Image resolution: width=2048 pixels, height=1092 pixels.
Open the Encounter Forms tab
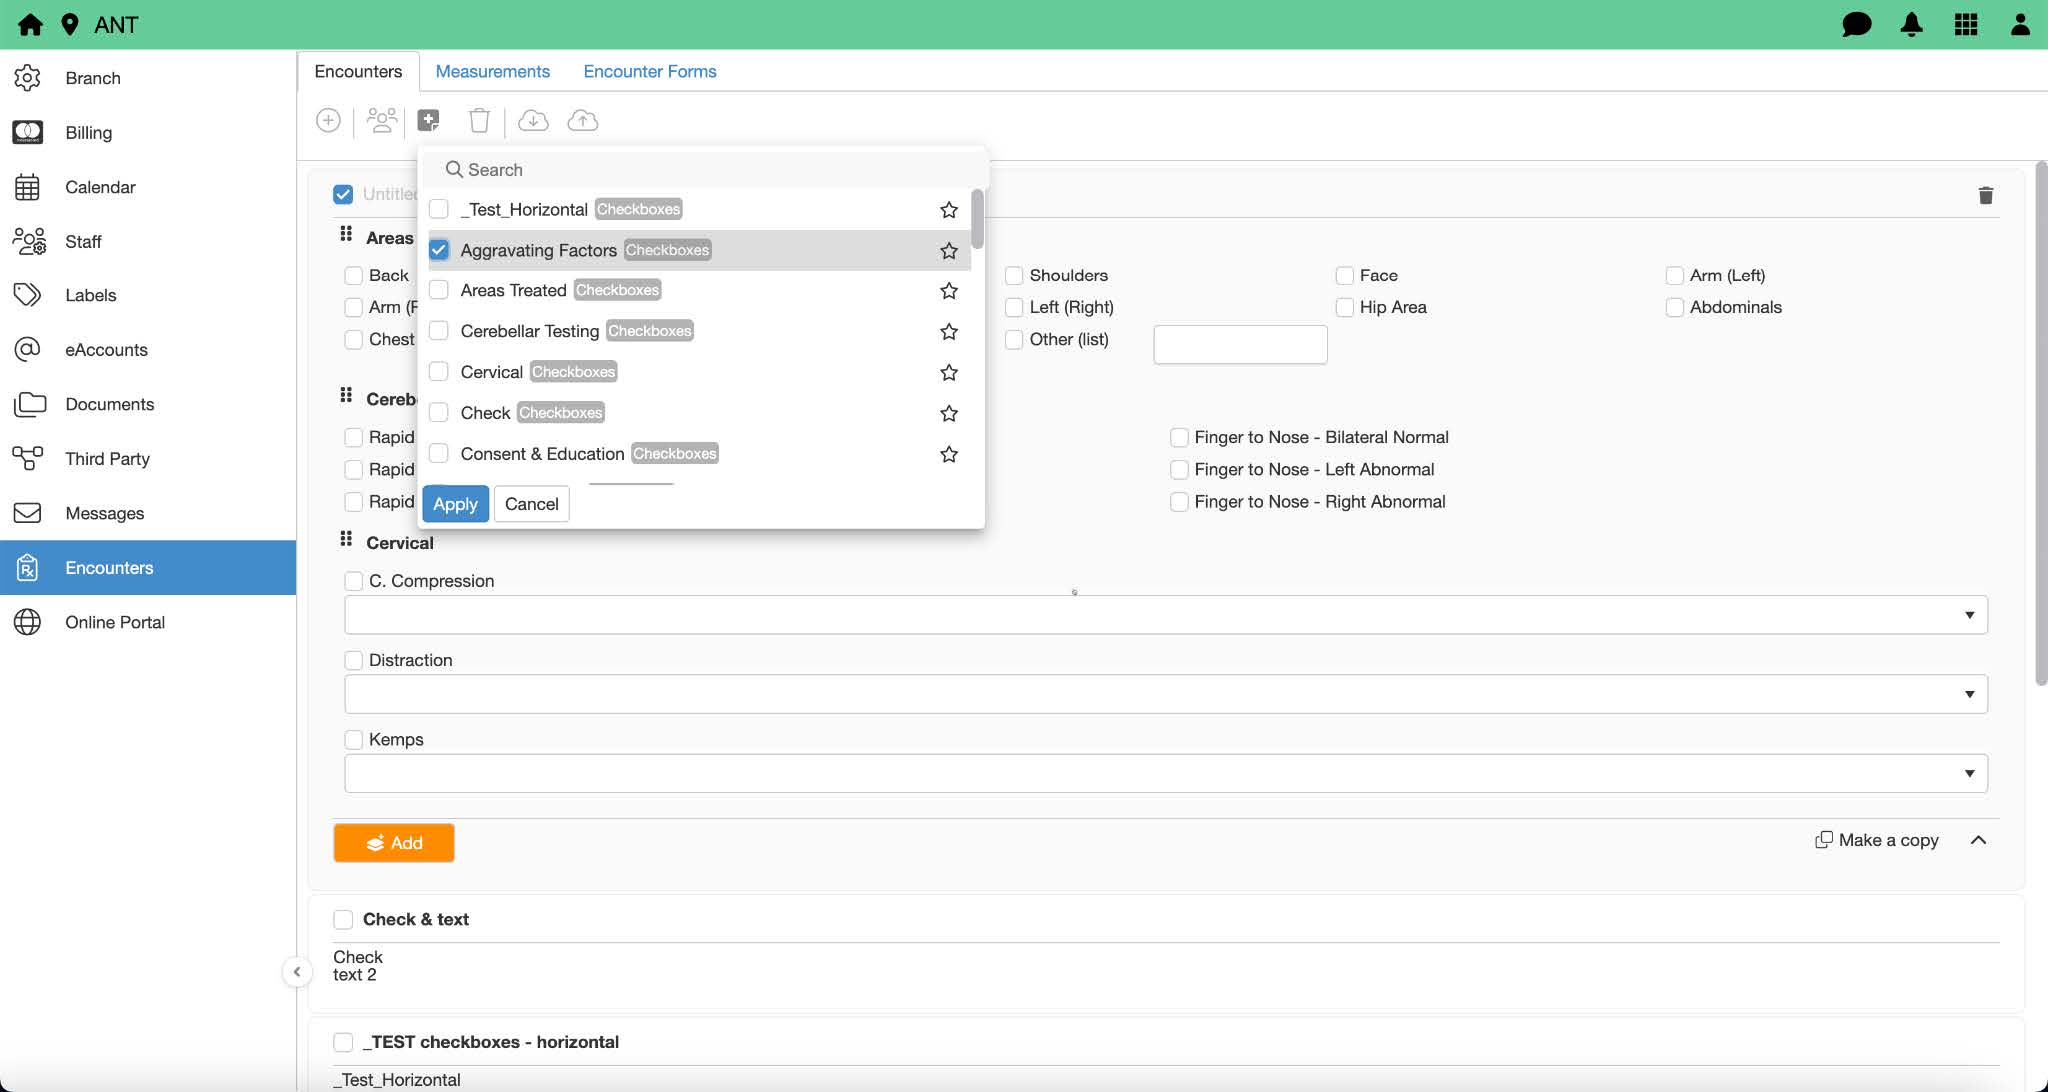[x=649, y=71]
